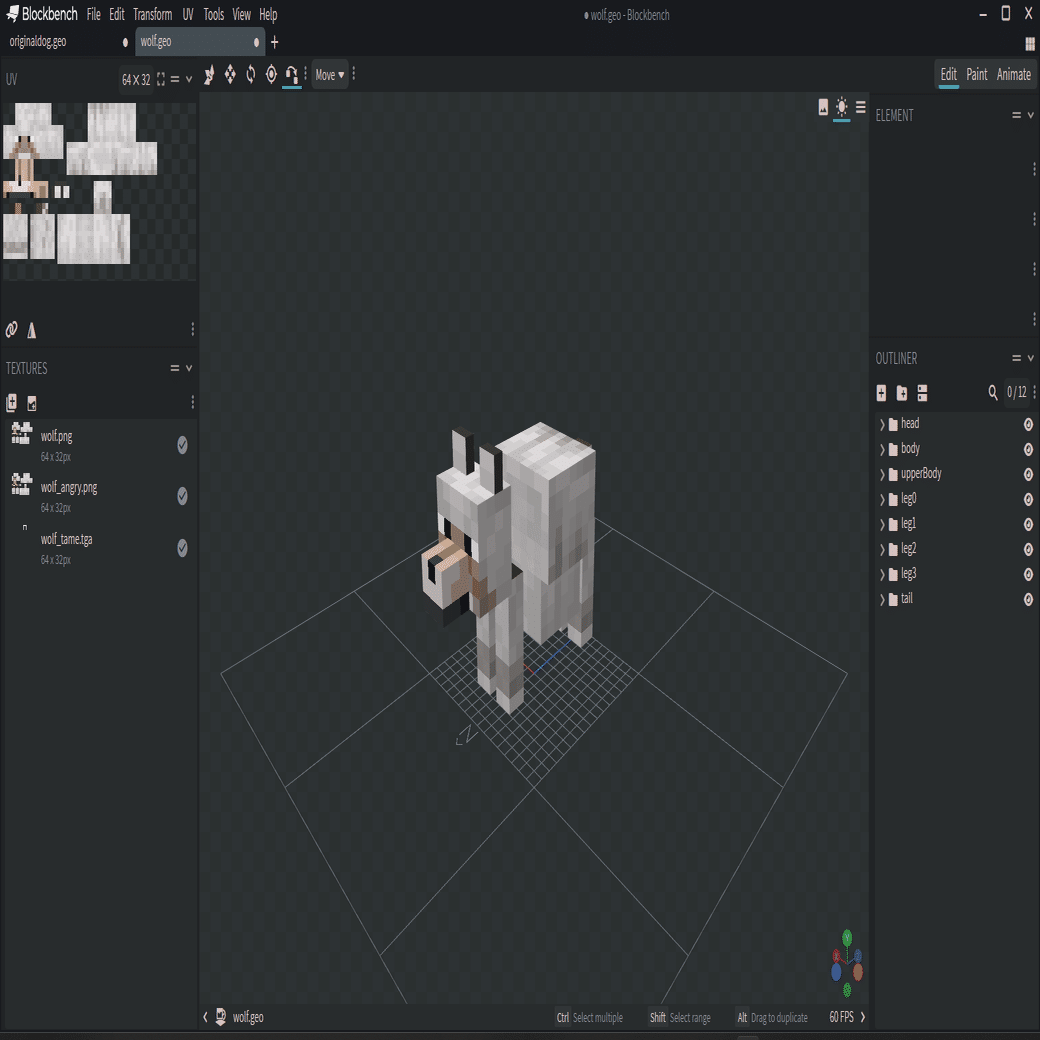
Task: Click the Outliner toolbar three-dot icon
Action: [1034, 393]
